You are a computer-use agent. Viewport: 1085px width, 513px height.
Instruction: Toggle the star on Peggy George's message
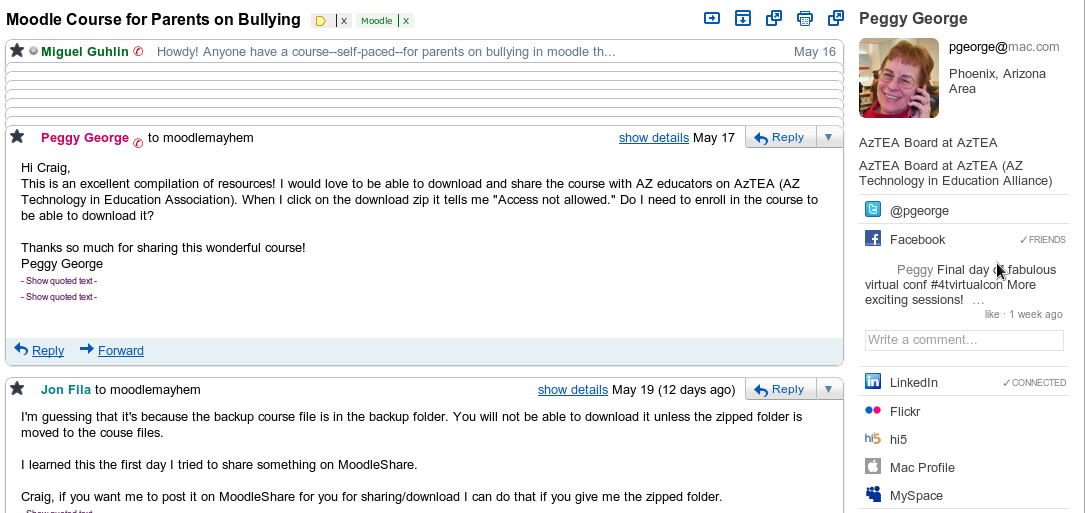coord(17,137)
